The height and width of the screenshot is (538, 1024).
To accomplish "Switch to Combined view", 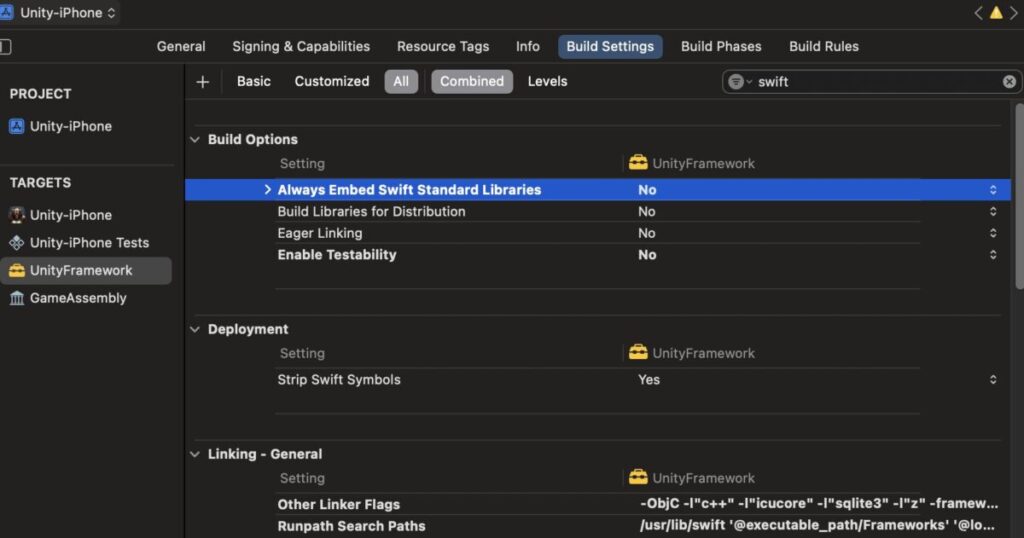I will click(x=472, y=82).
